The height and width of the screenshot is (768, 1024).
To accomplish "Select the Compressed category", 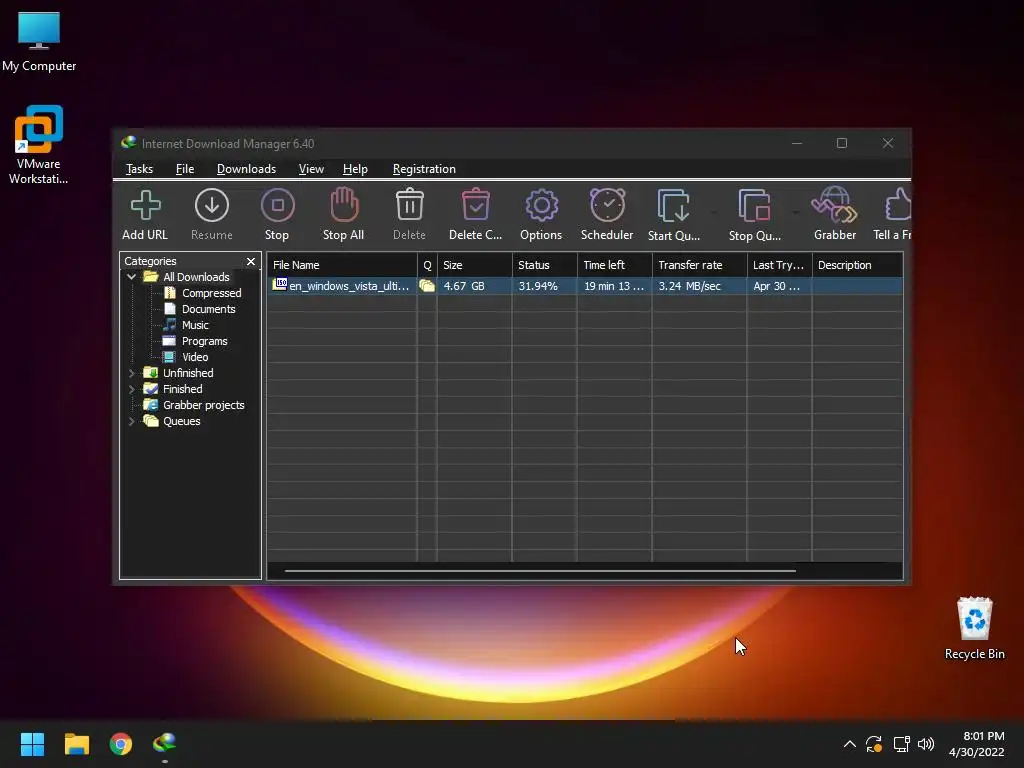I will pos(212,293).
